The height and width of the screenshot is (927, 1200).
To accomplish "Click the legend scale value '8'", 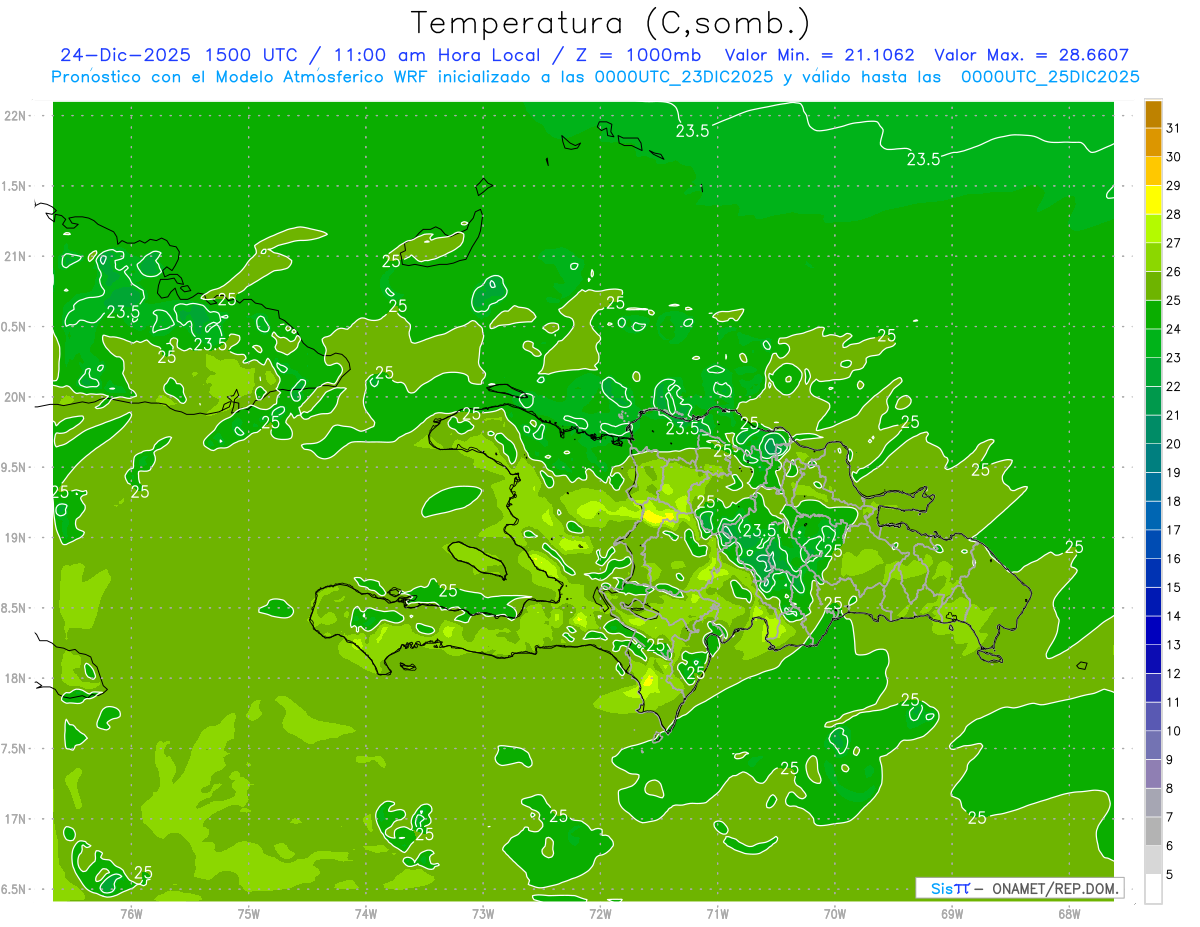I will (1170, 789).
